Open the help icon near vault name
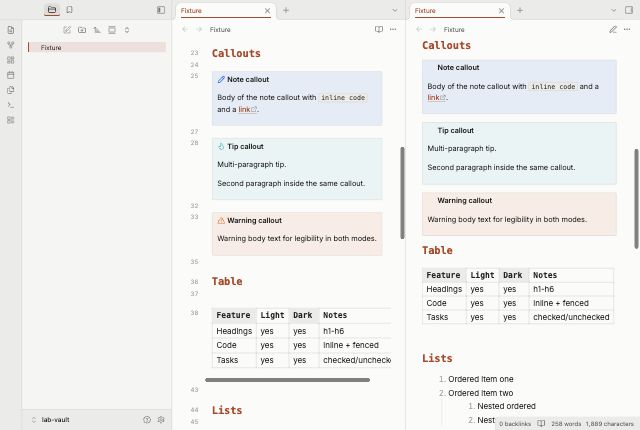640x430 pixels. (147, 419)
